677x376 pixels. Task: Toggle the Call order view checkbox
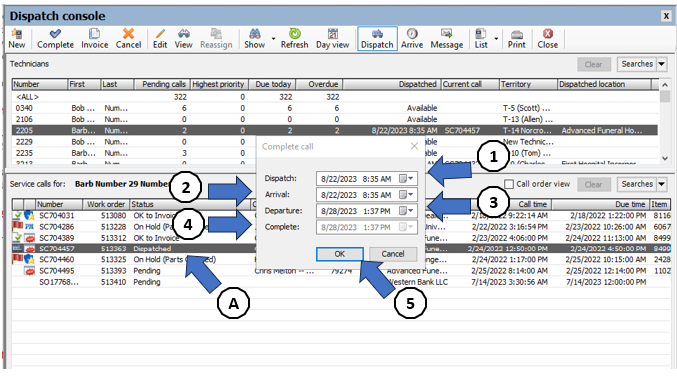click(x=509, y=184)
